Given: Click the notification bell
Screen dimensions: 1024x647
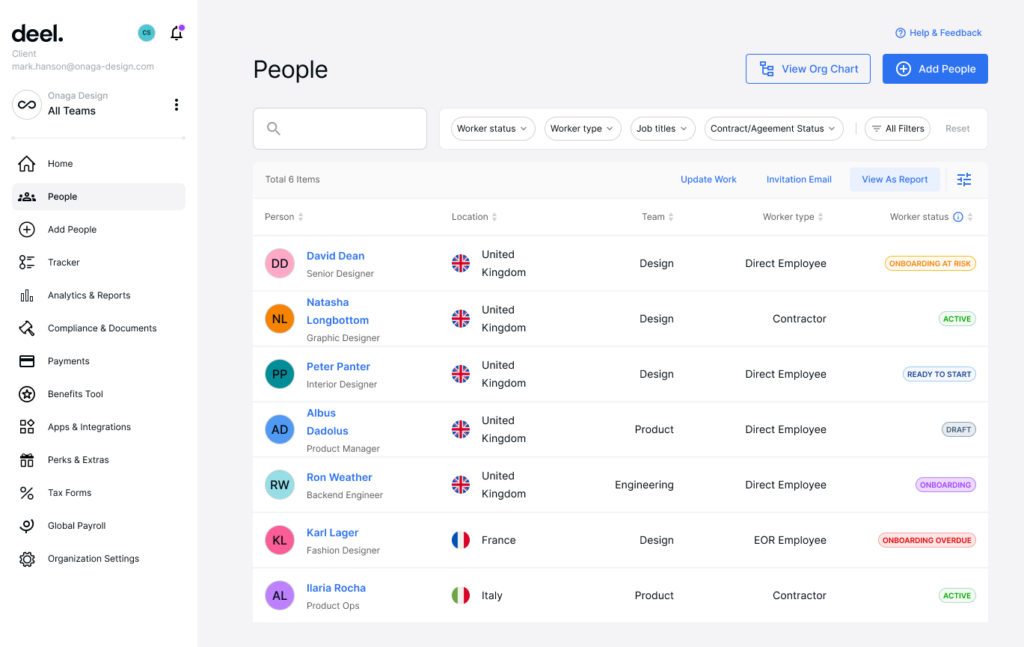Looking at the screenshot, I should coord(177,33).
